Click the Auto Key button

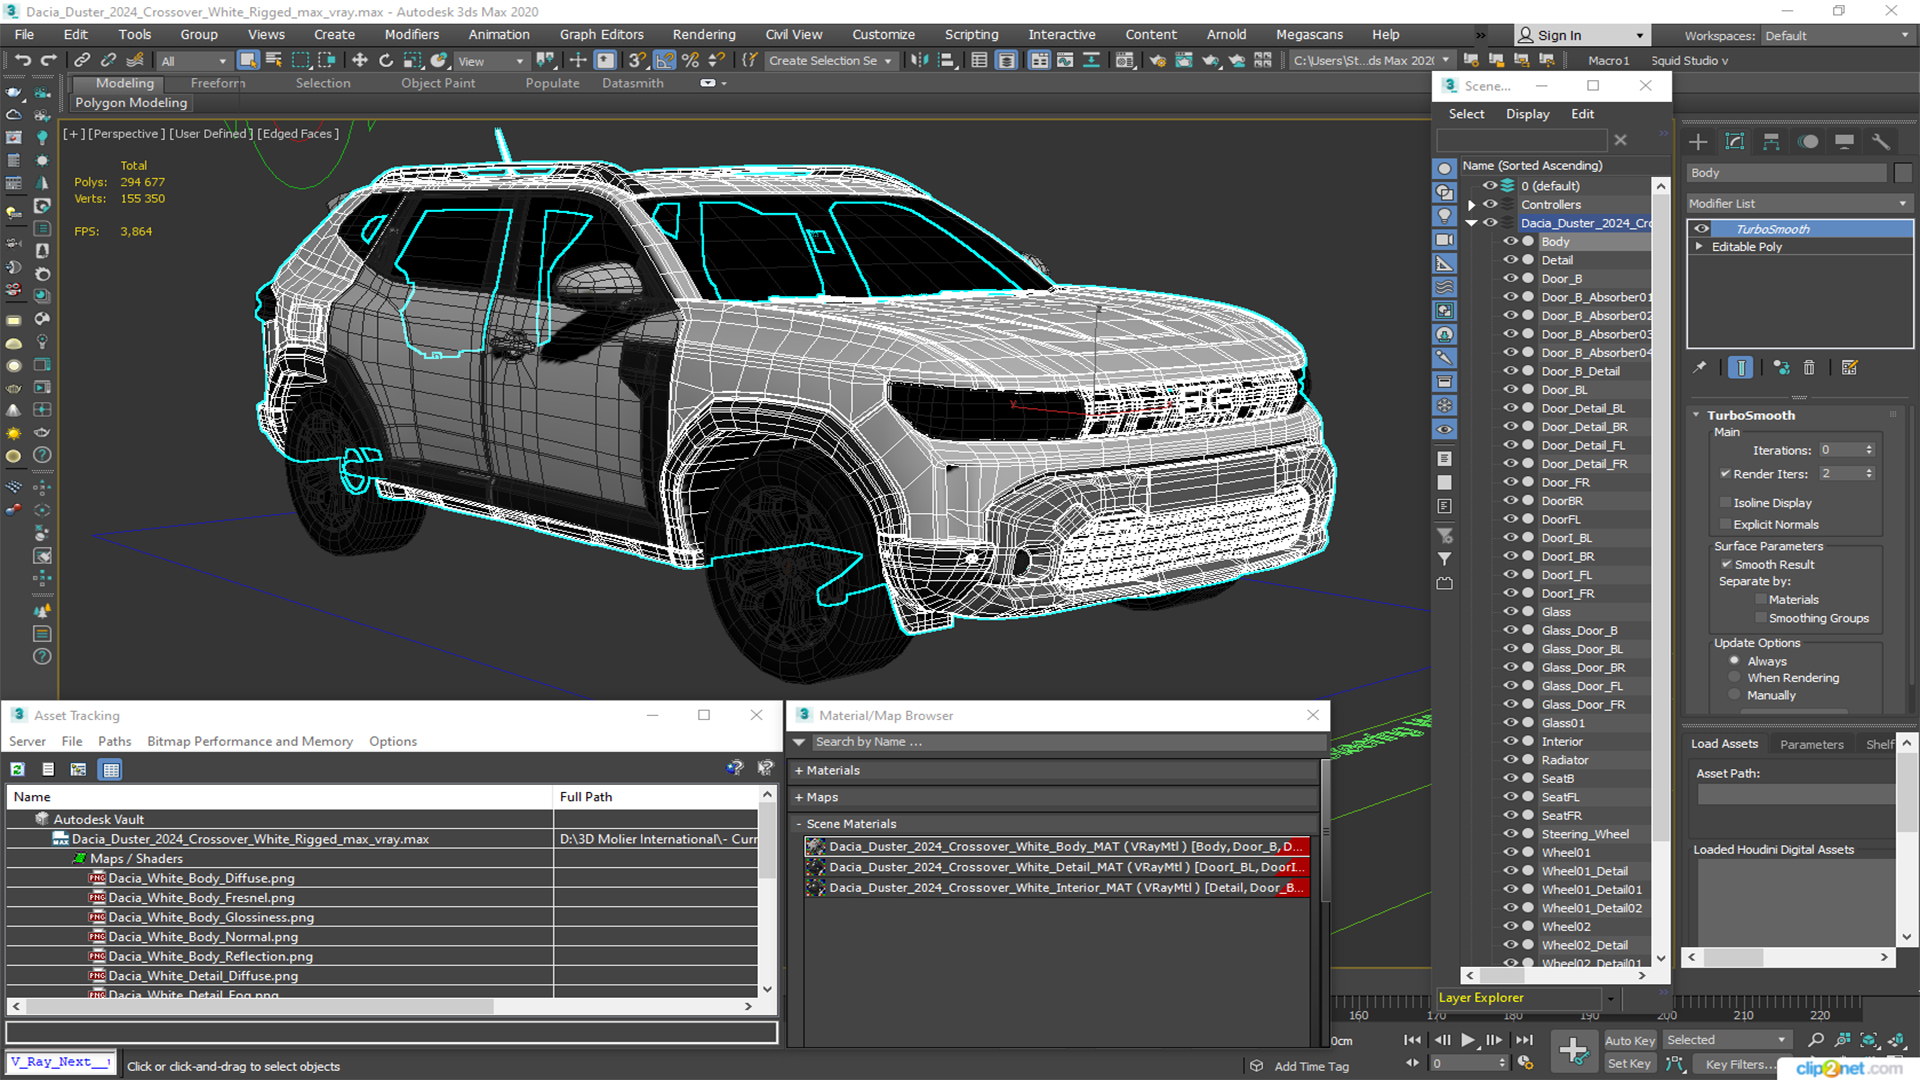(1629, 1040)
